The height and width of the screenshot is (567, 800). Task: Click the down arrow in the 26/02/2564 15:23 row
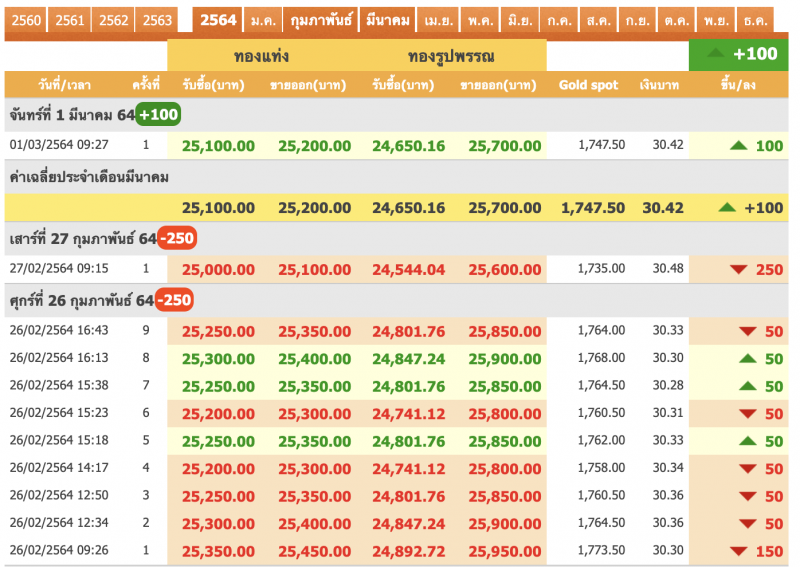pos(747,414)
